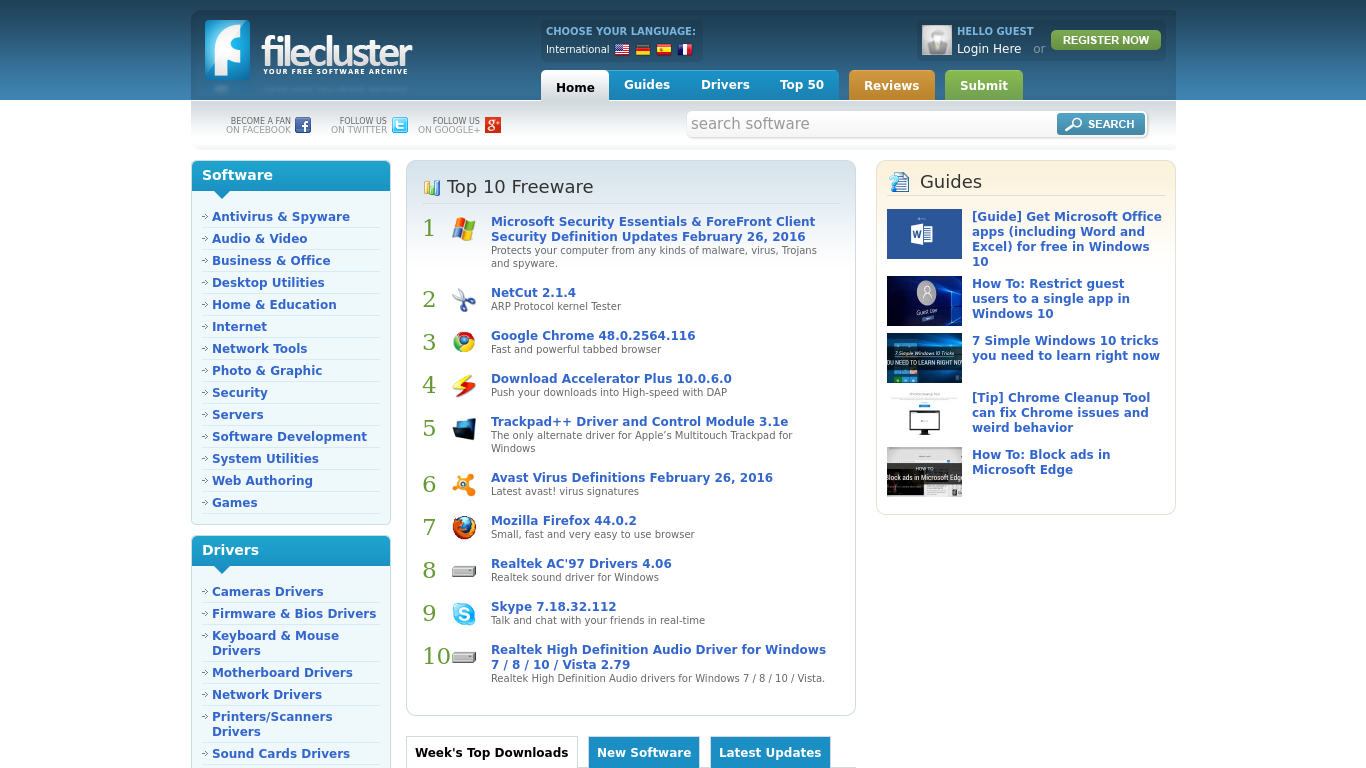Click the Download Accelerator Plus icon
Screen dimensions: 1366x768
464,385
